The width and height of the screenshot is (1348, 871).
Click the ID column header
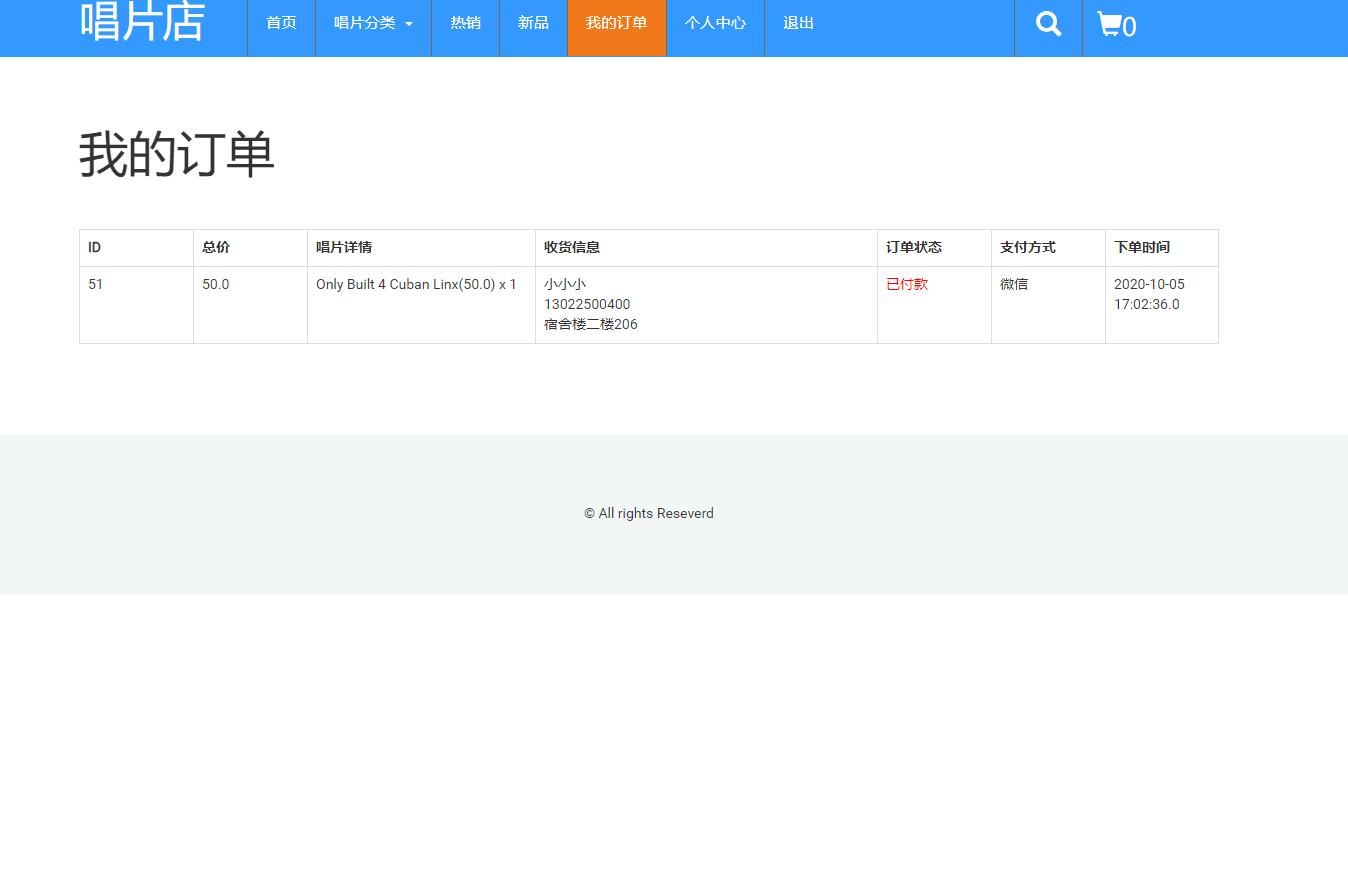pyautogui.click(x=94, y=247)
